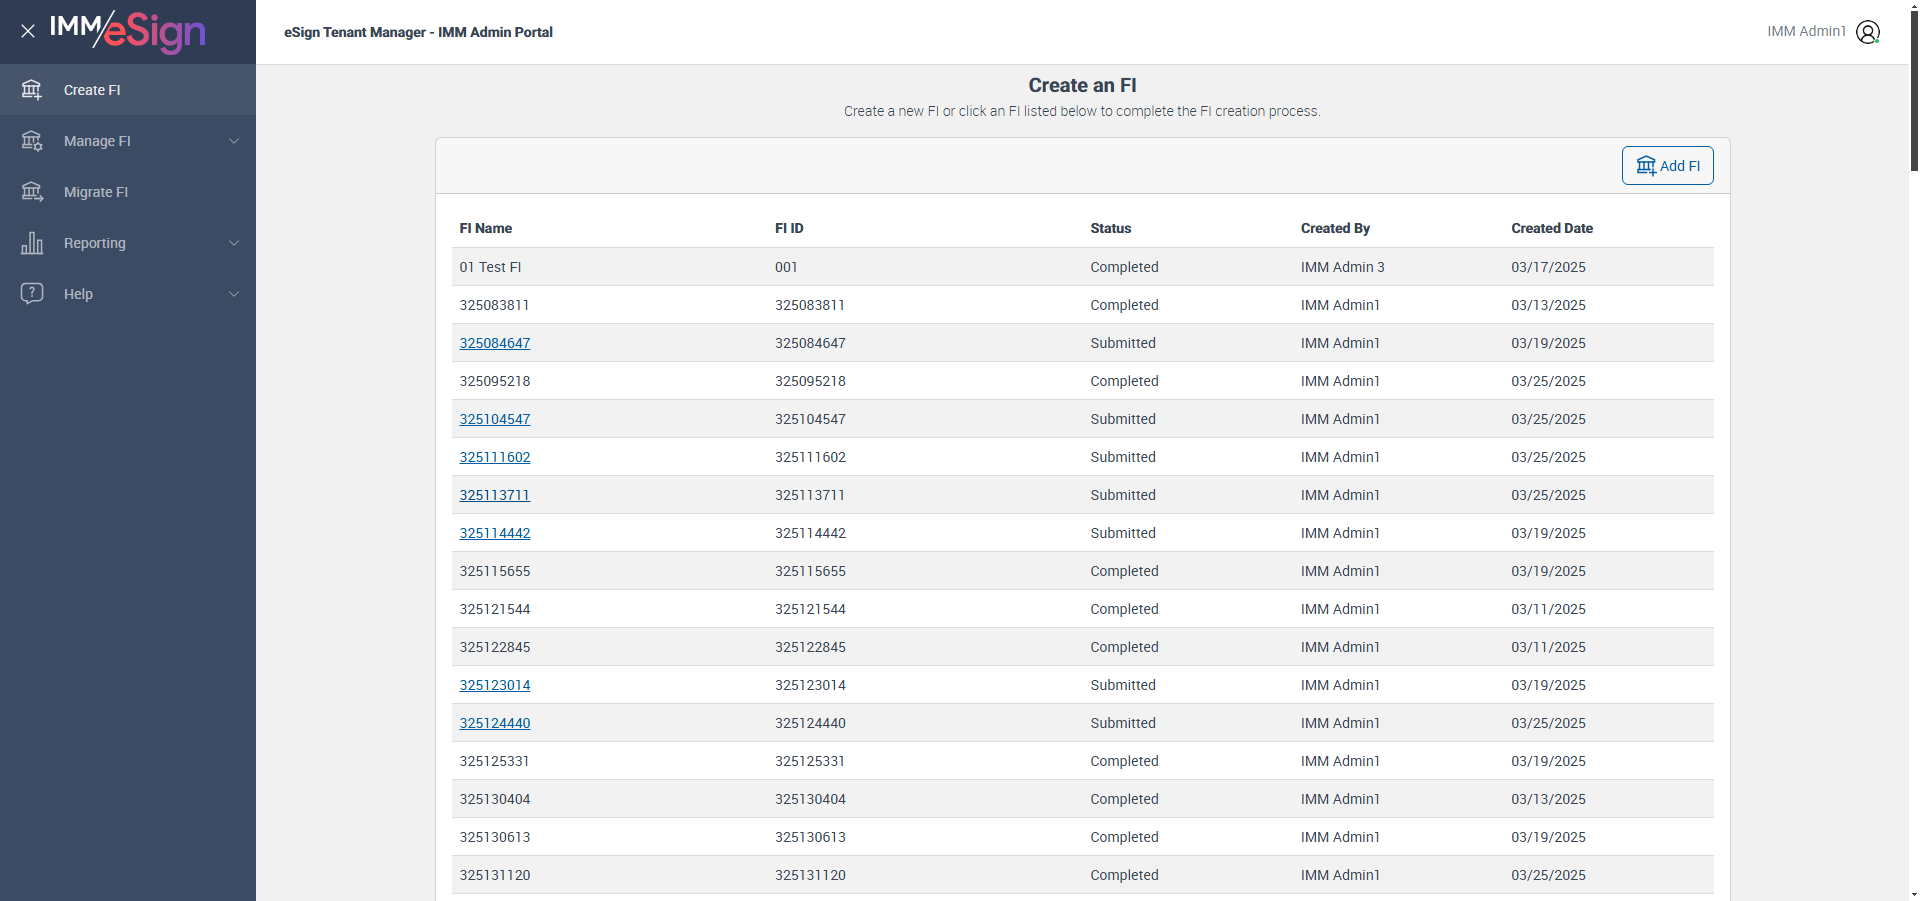Select the Migrate FI menu item
Image resolution: width=1920 pixels, height=901 pixels.
click(128, 192)
